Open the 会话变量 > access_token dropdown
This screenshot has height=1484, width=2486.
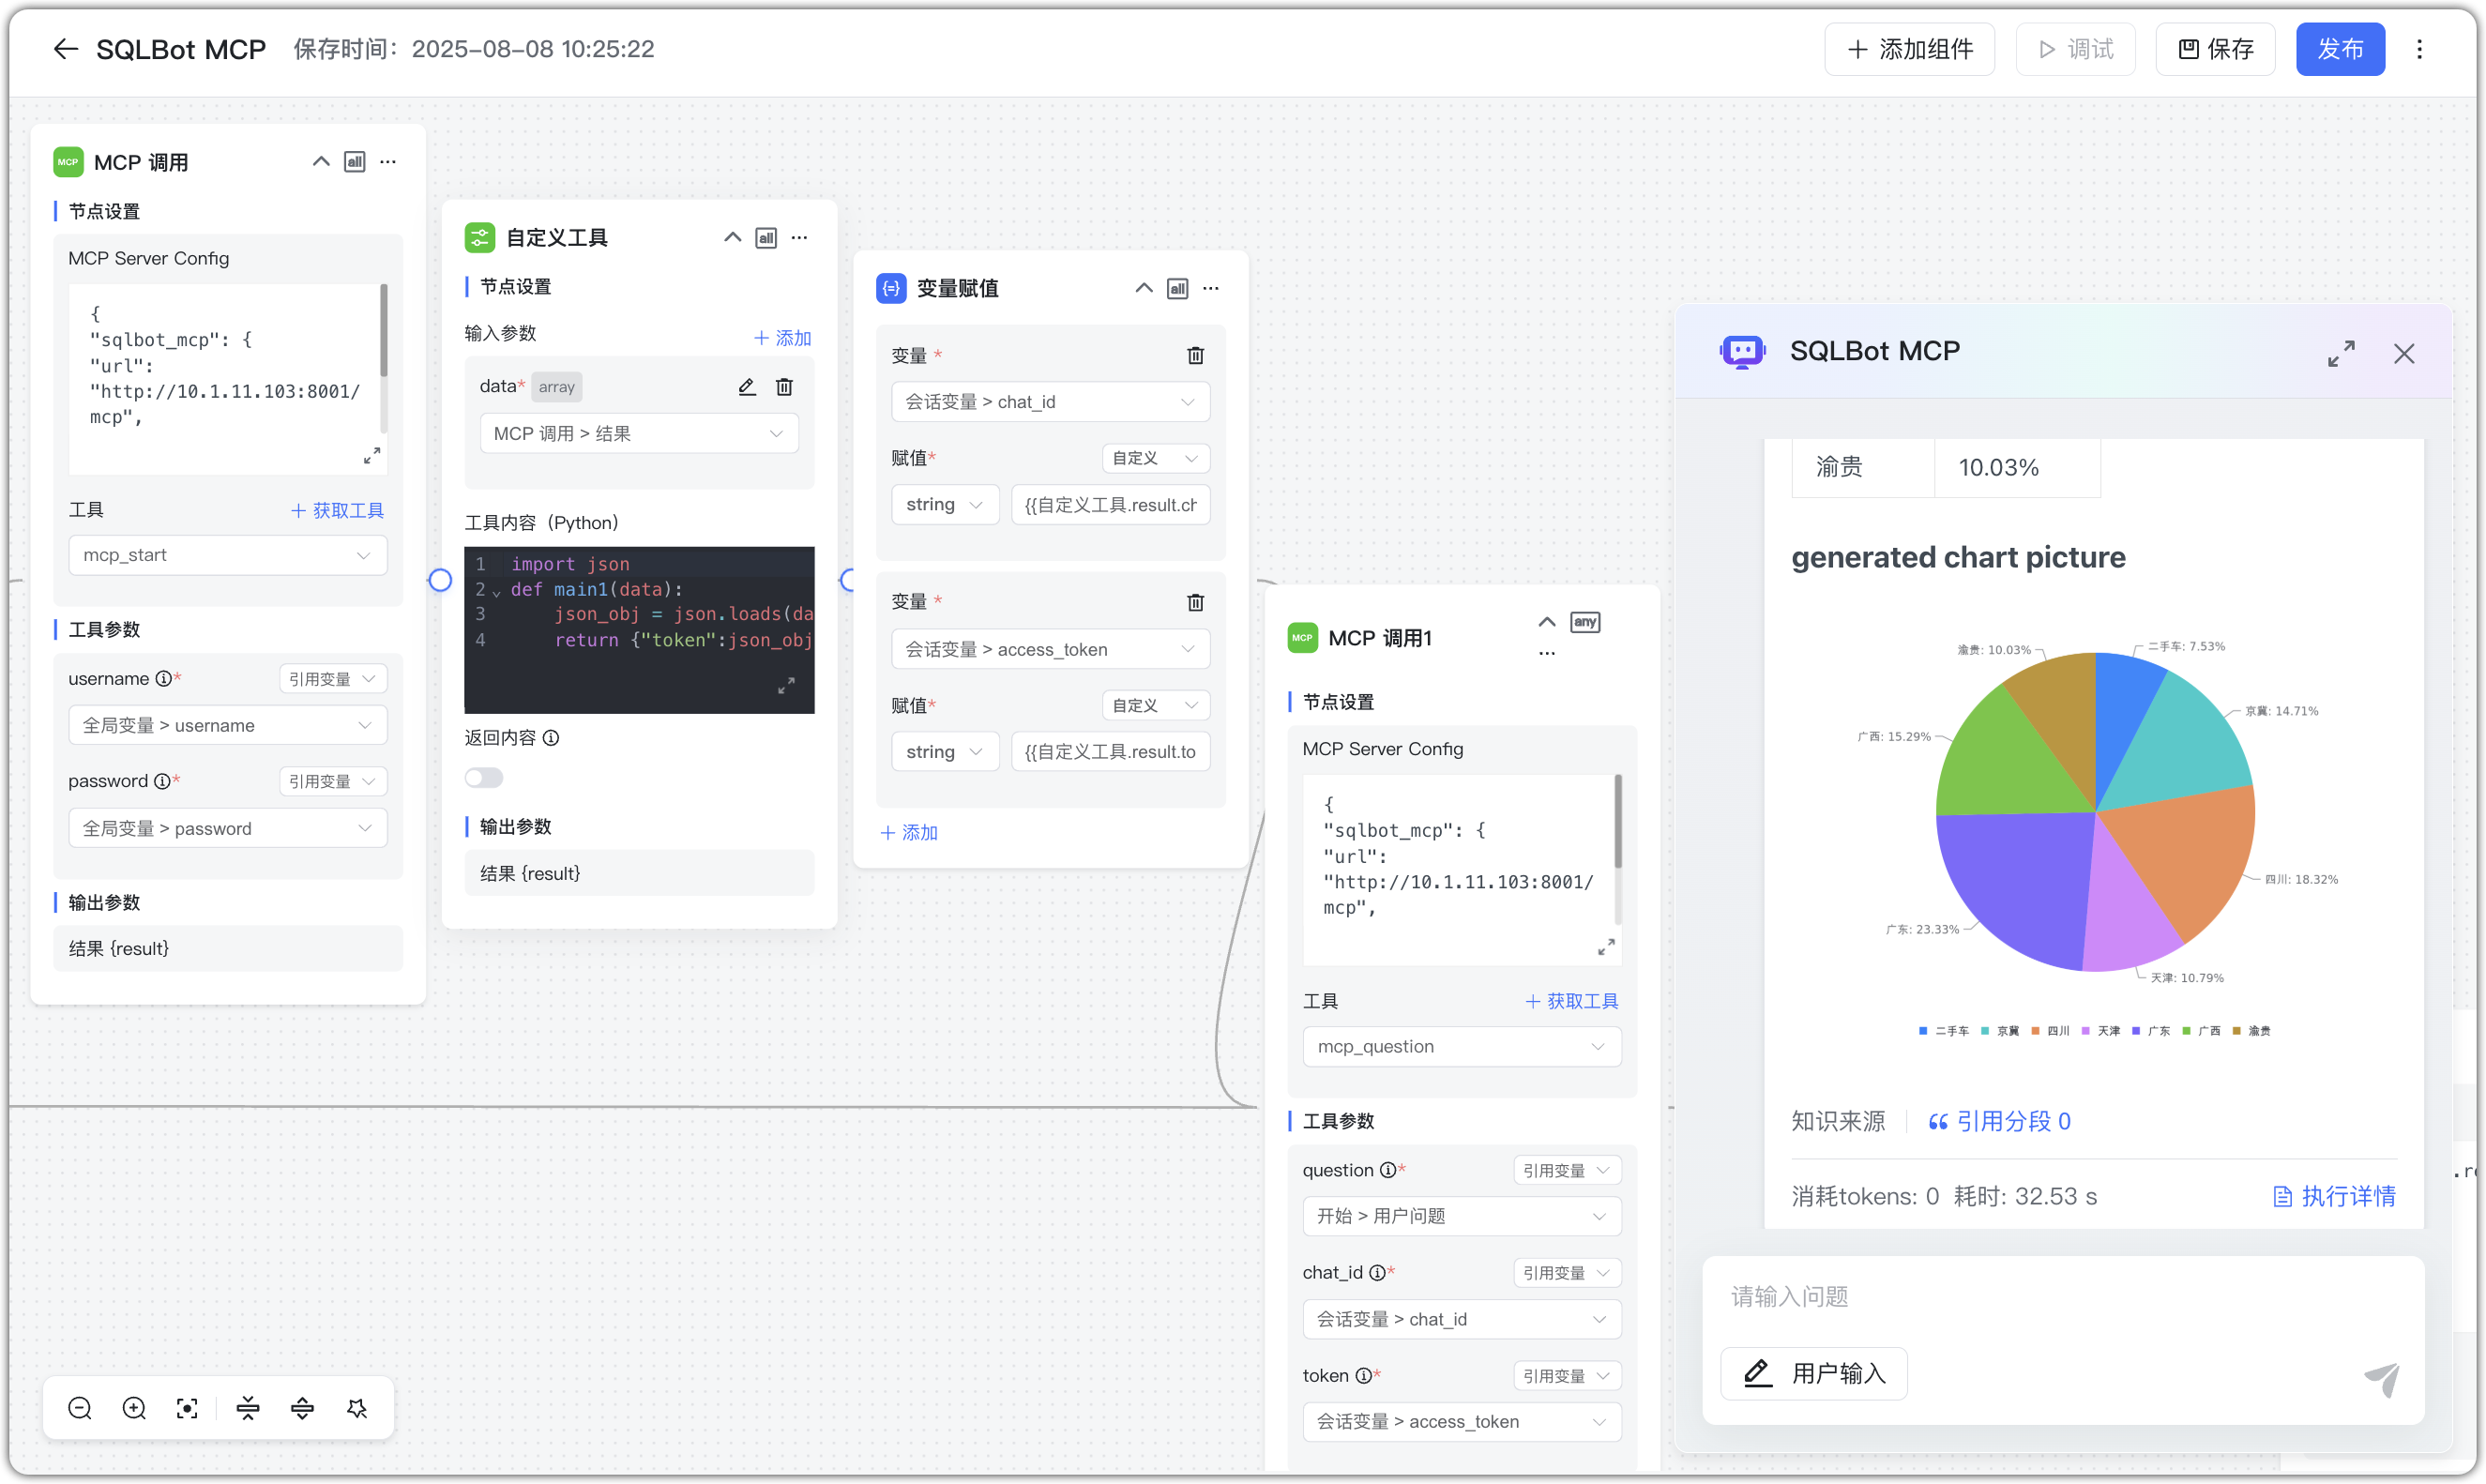(1049, 649)
